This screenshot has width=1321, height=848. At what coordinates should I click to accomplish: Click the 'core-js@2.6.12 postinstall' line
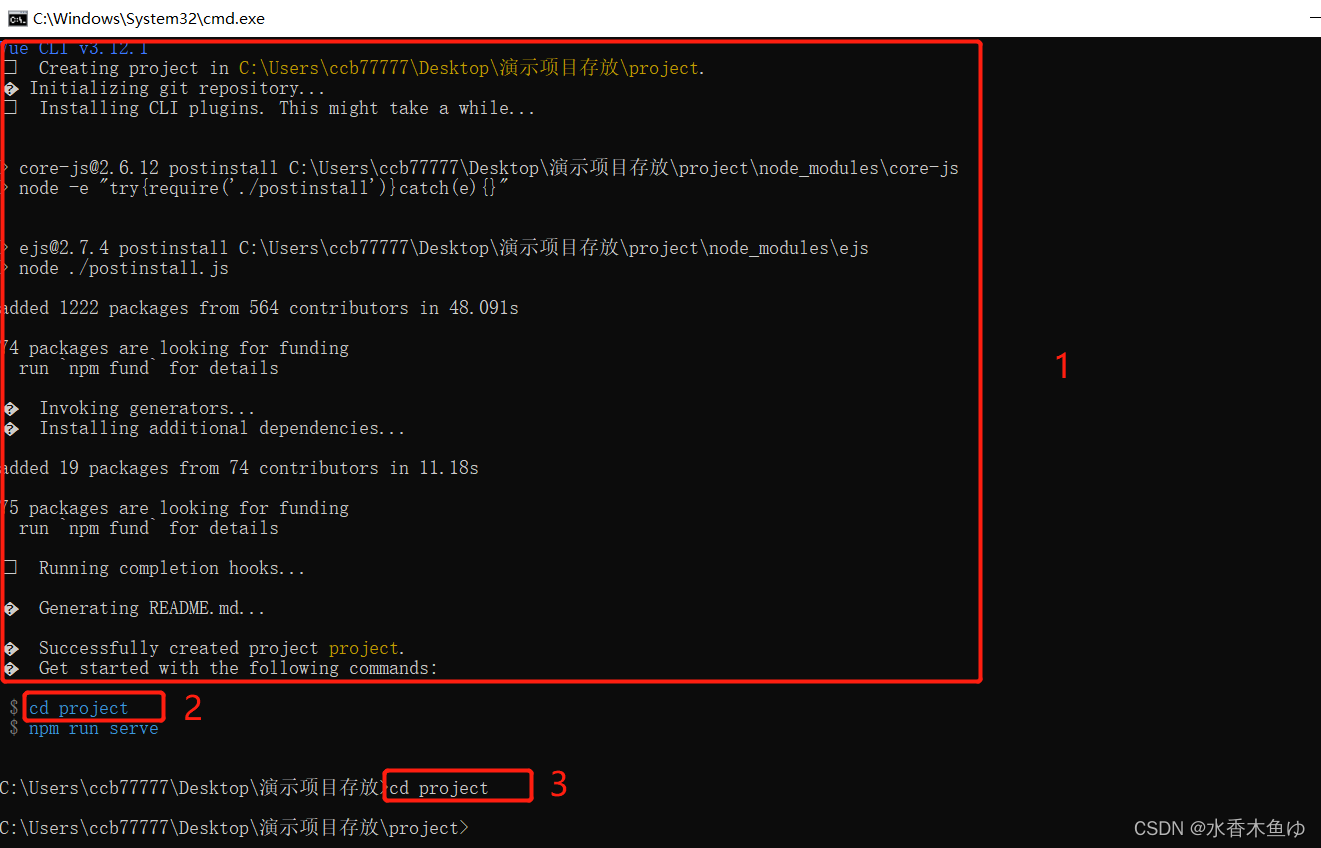click(x=481, y=168)
